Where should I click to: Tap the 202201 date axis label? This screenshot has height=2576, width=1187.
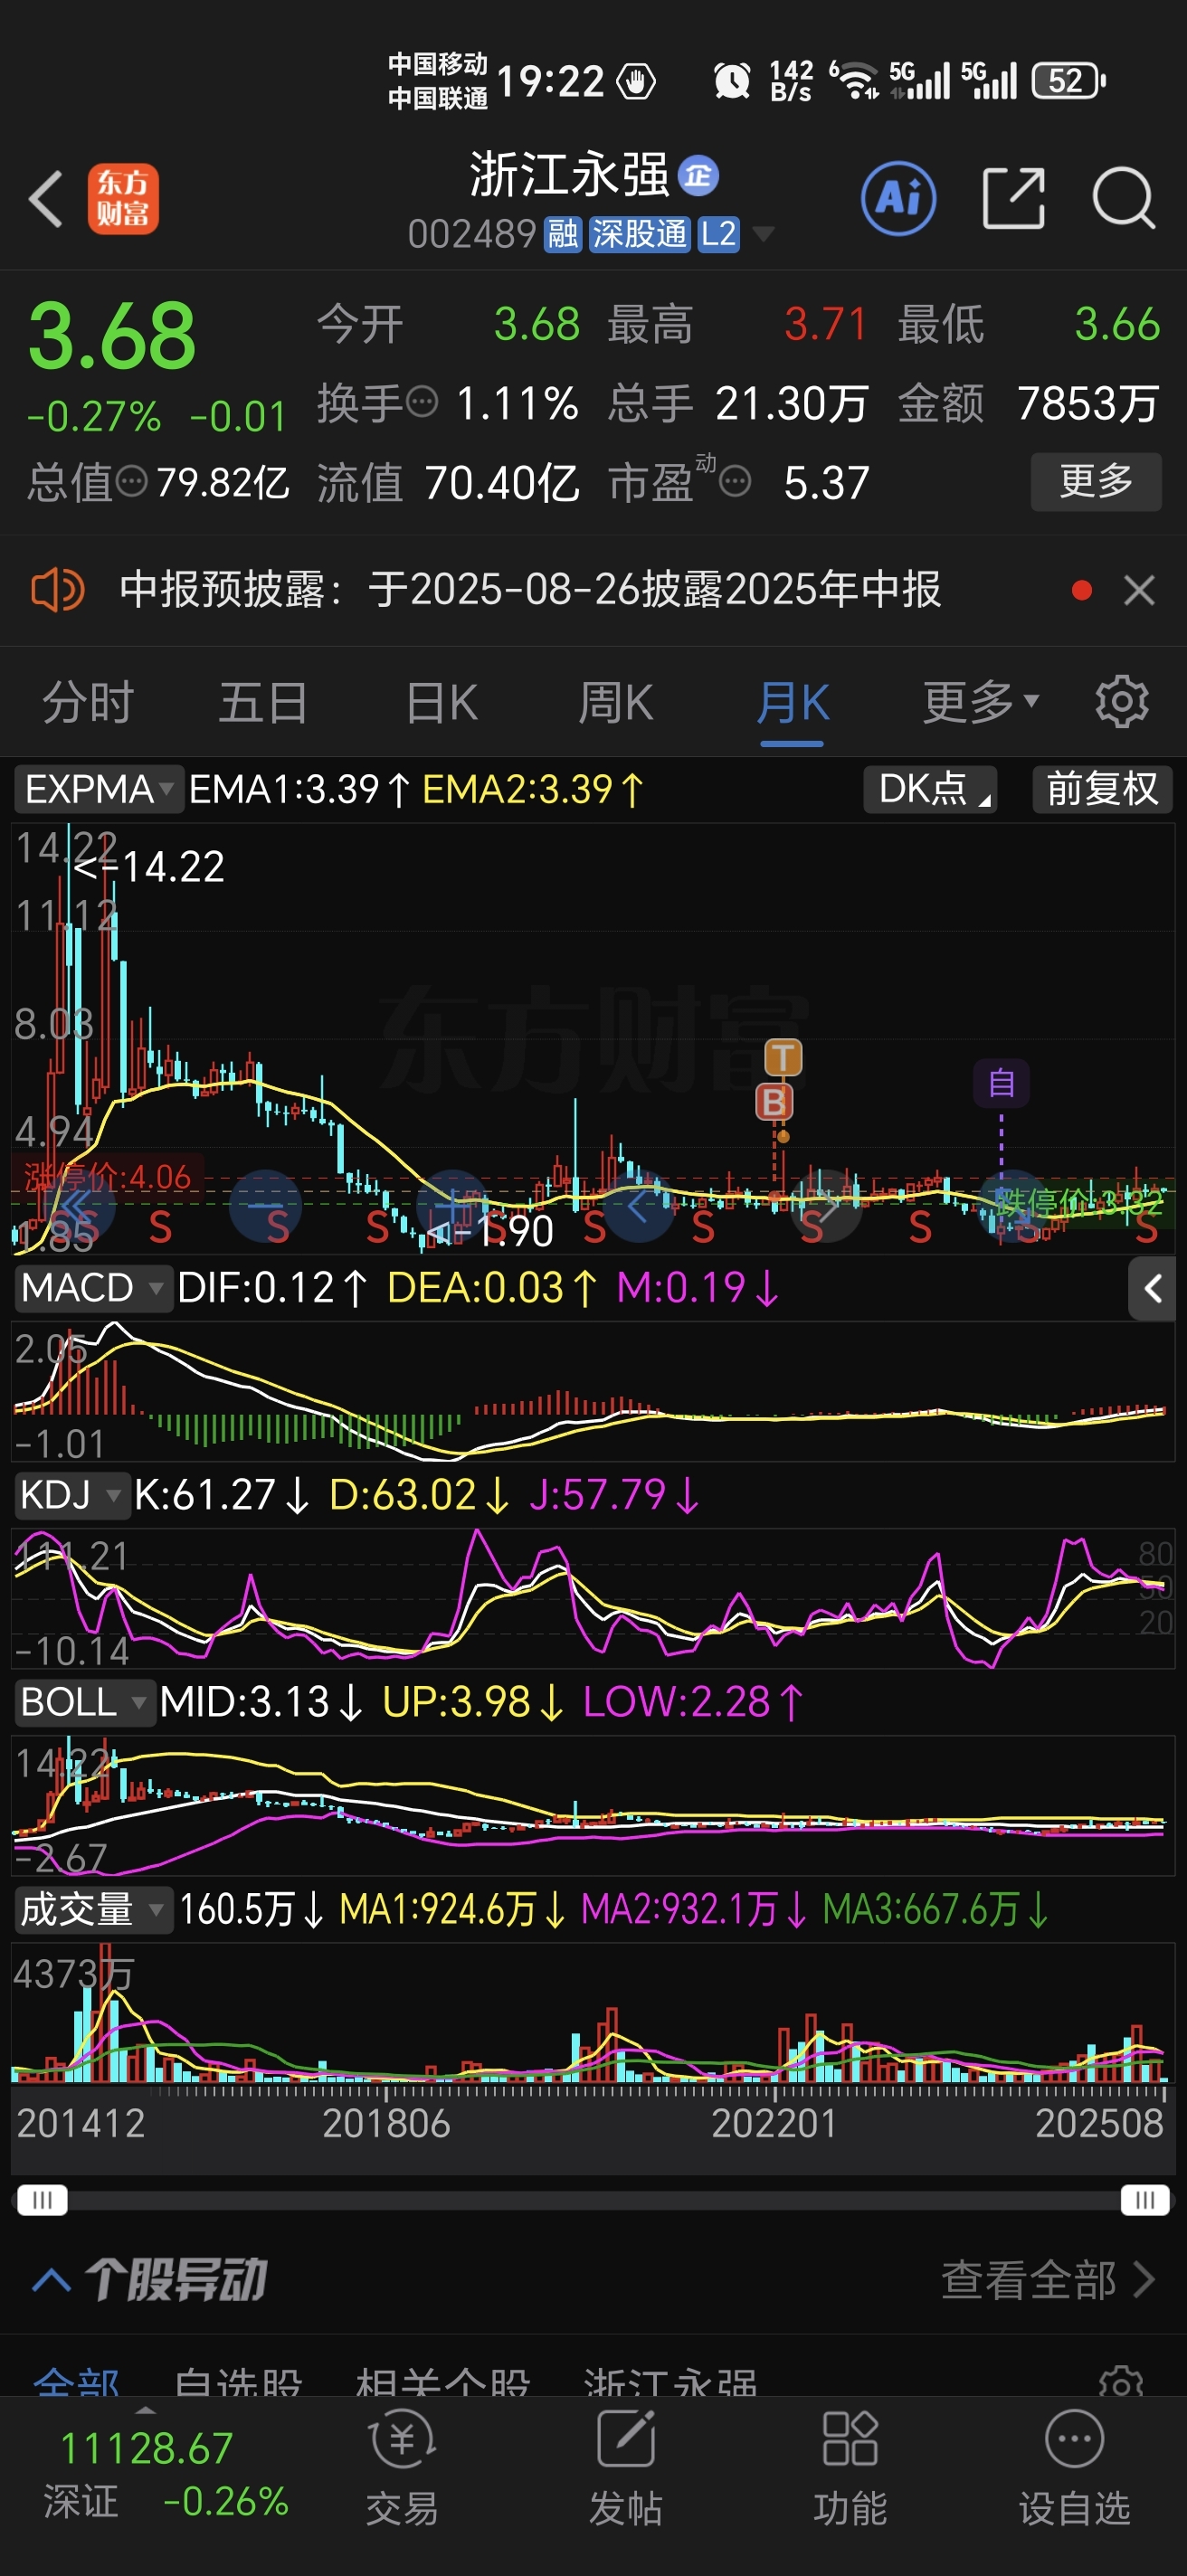pyautogui.click(x=773, y=2124)
